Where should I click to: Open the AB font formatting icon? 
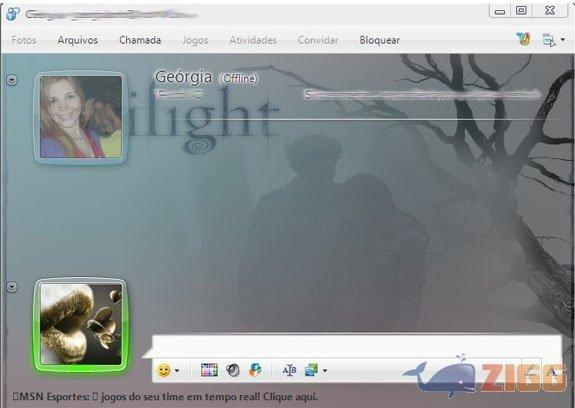point(289,371)
